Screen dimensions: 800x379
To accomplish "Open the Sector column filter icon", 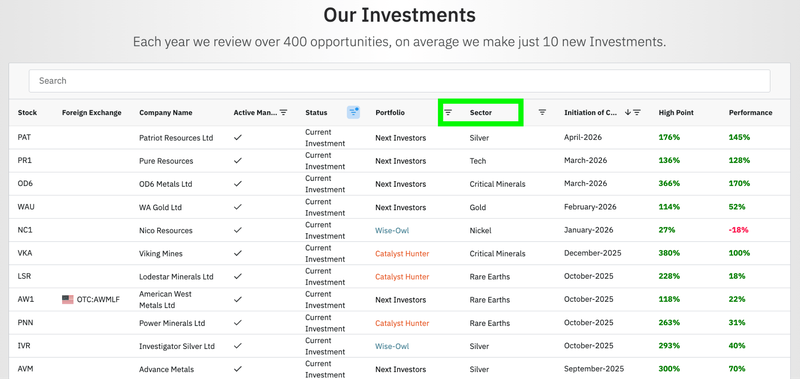I will click(542, 112).
